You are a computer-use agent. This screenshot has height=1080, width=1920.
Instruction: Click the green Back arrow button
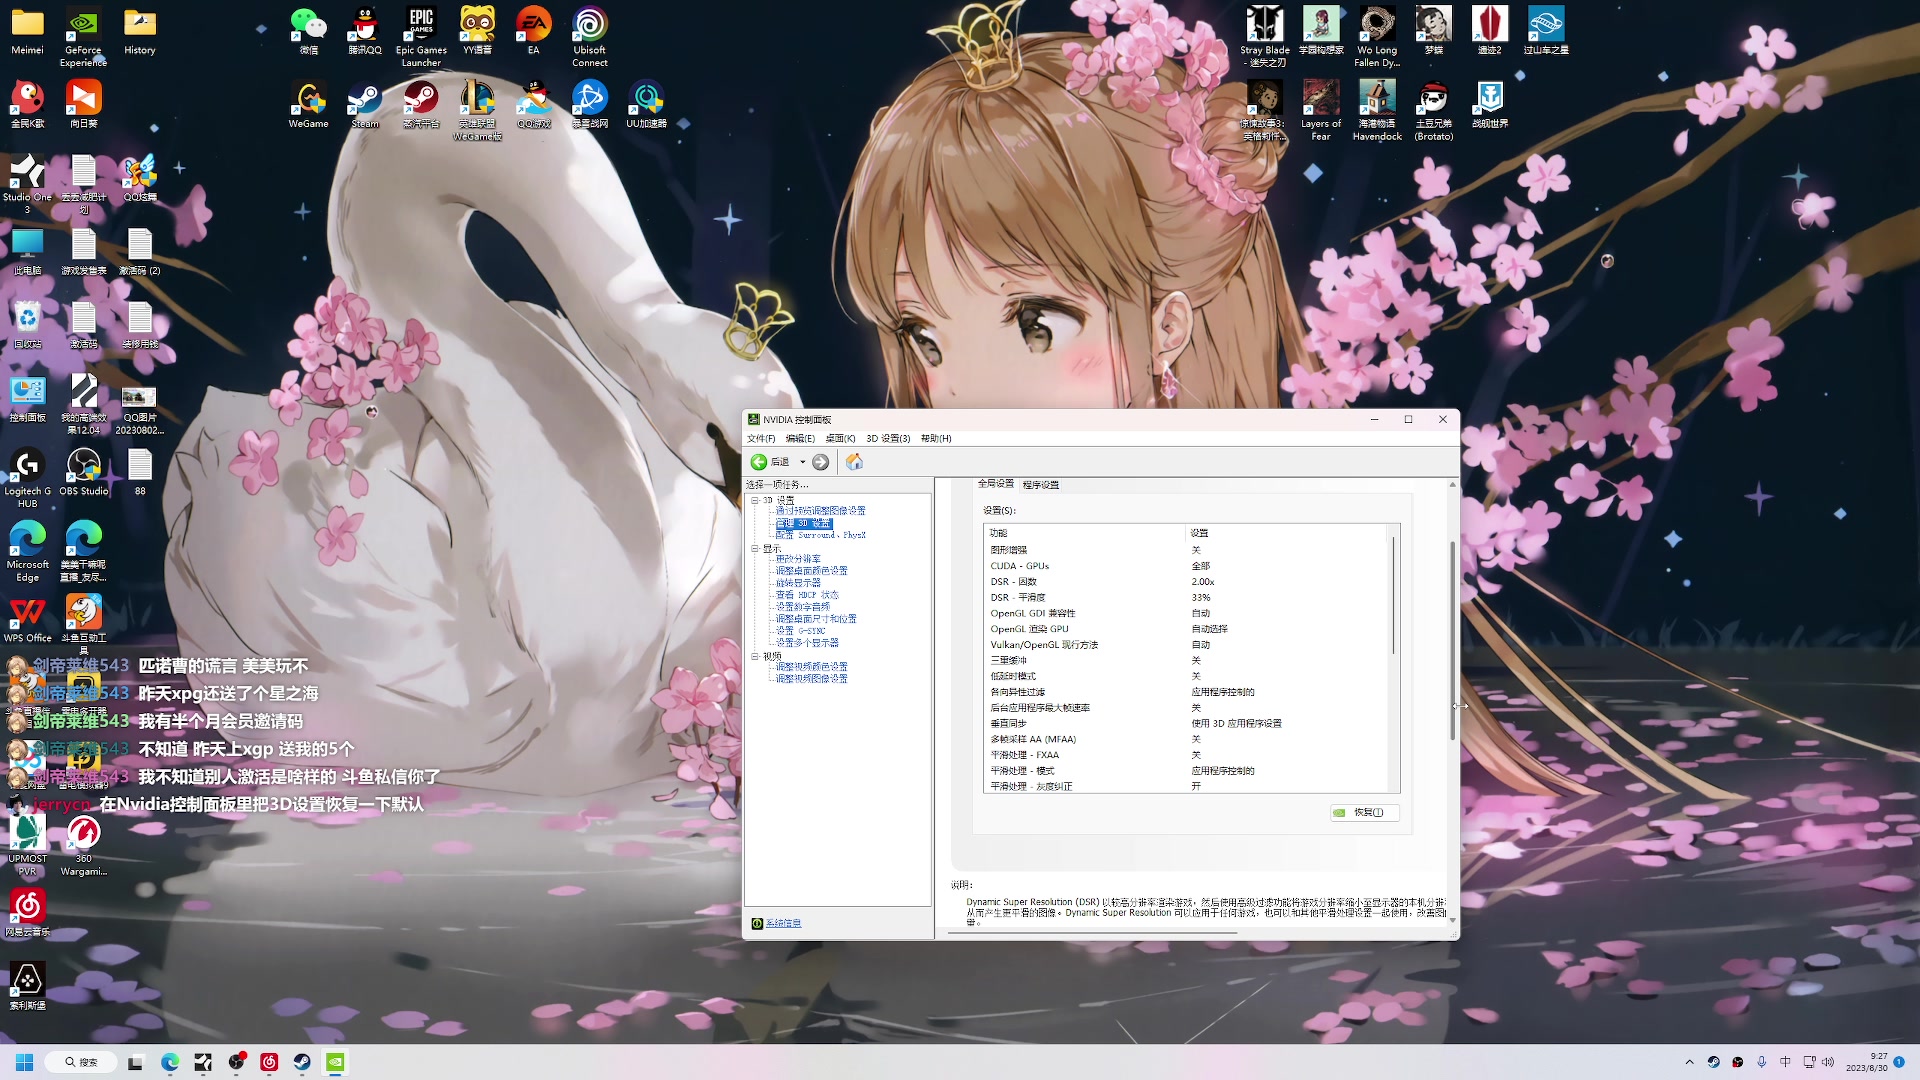click(759, 462)
